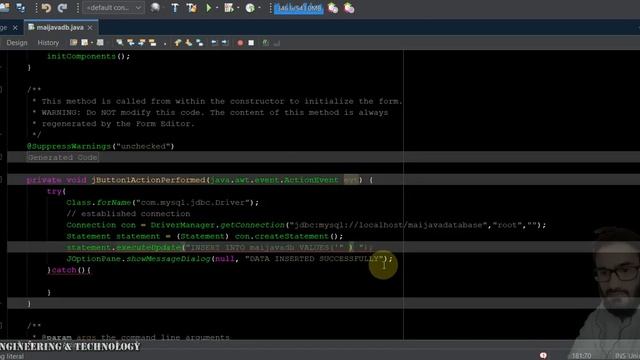Click Find Next Occurrence icon
Image resolution: width=640 pixels, height=360 pixels.
coord(142,42)
